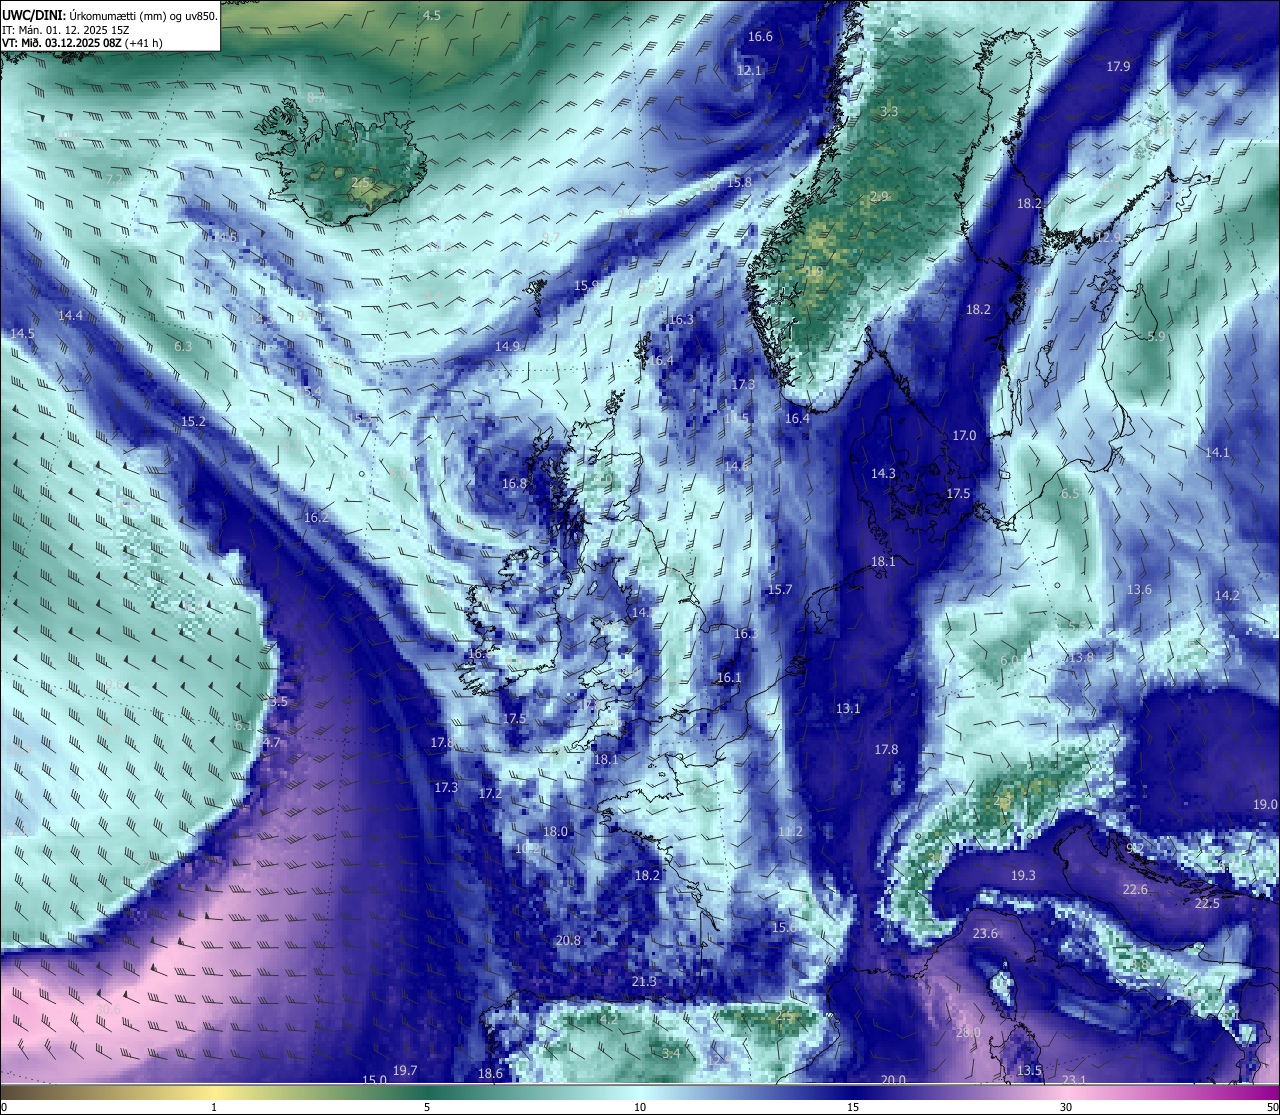Click the map value "19.7"
The height and width of the screenshot is (1115, 1280).
pos(405,1071)
